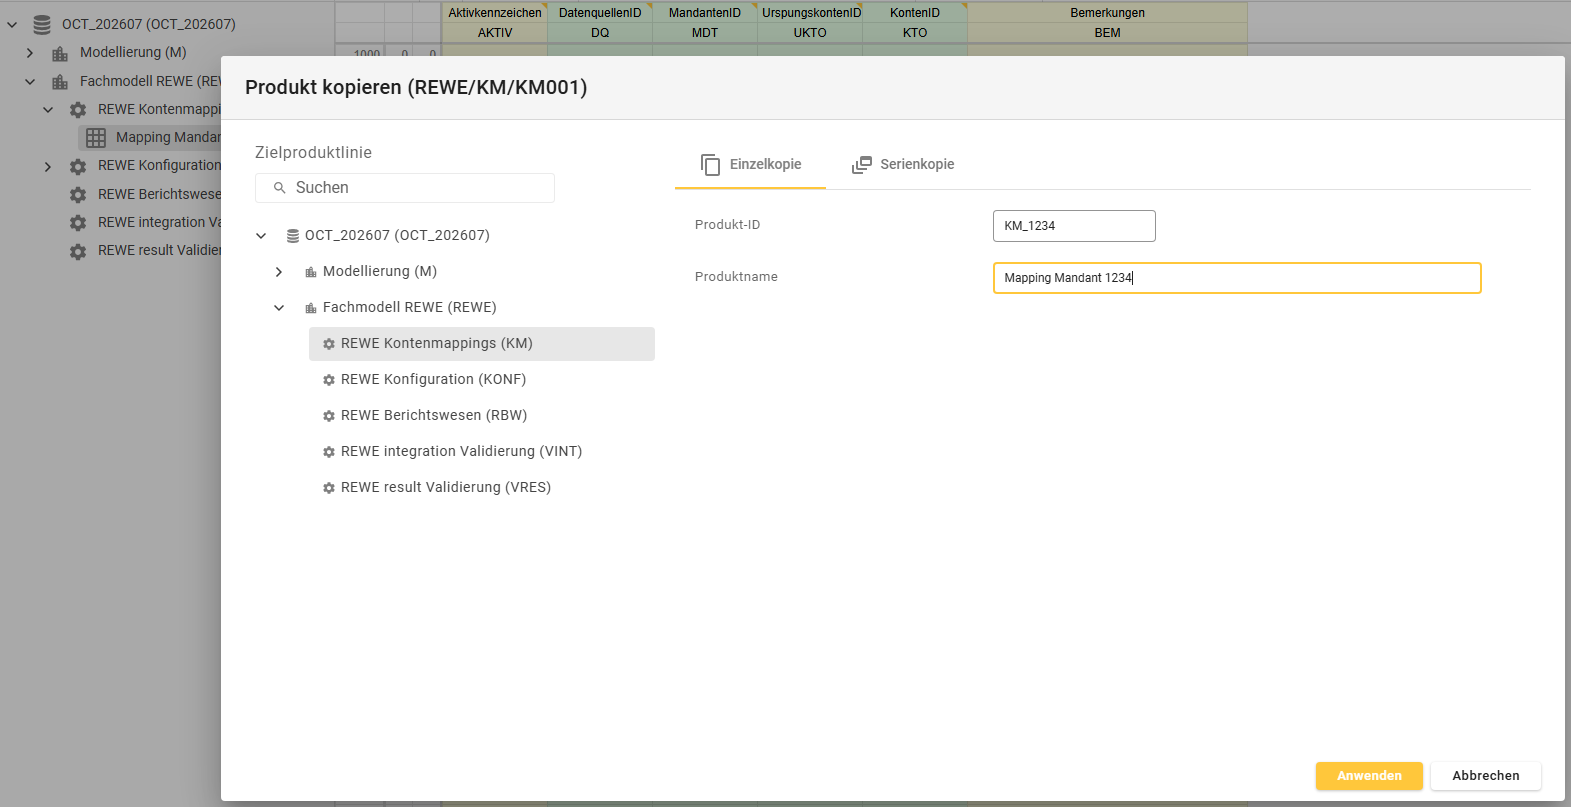Select REWE Konfiguration (KONF) in target tree

point(482,380)
